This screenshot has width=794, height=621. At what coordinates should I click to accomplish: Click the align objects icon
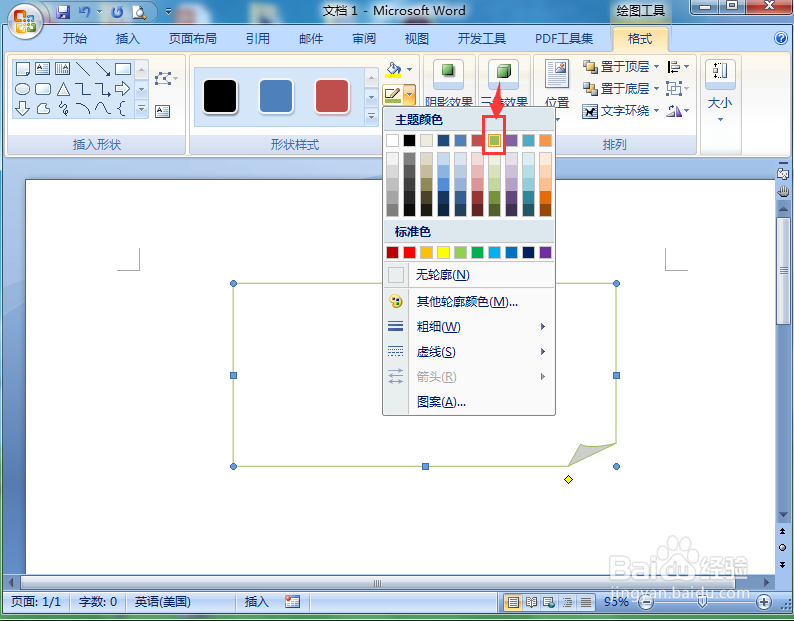(674, 66)
